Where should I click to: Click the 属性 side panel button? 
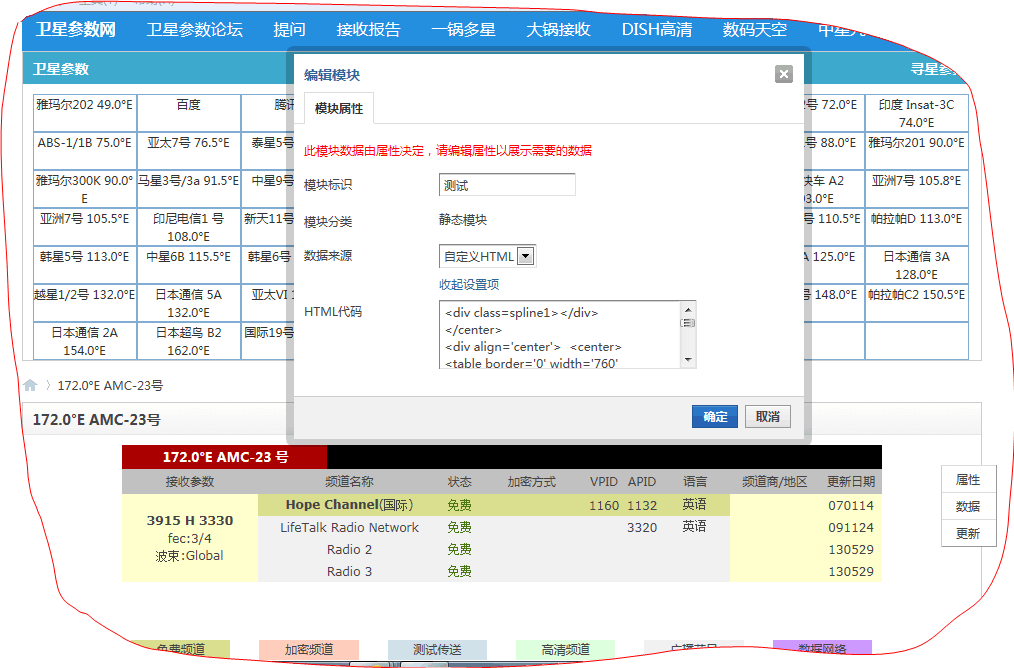(x=967, y=480)
